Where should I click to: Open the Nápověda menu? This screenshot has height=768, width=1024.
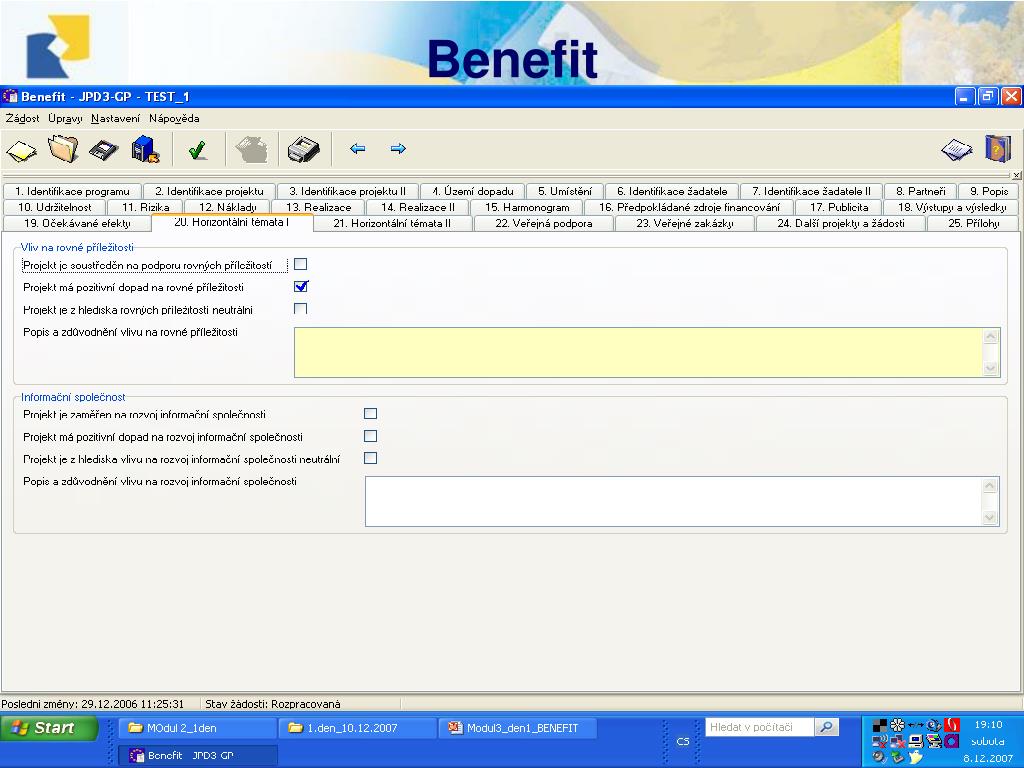coord(174,119)
